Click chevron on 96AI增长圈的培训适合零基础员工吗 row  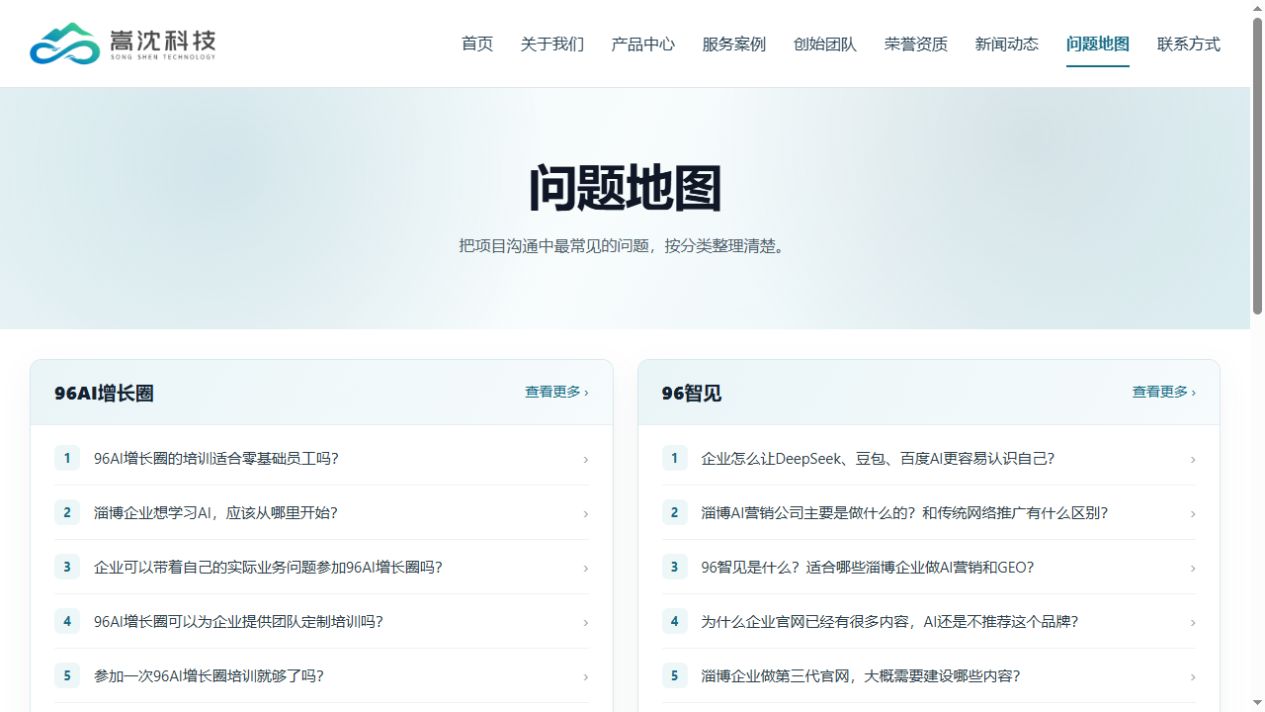[586, 460]
